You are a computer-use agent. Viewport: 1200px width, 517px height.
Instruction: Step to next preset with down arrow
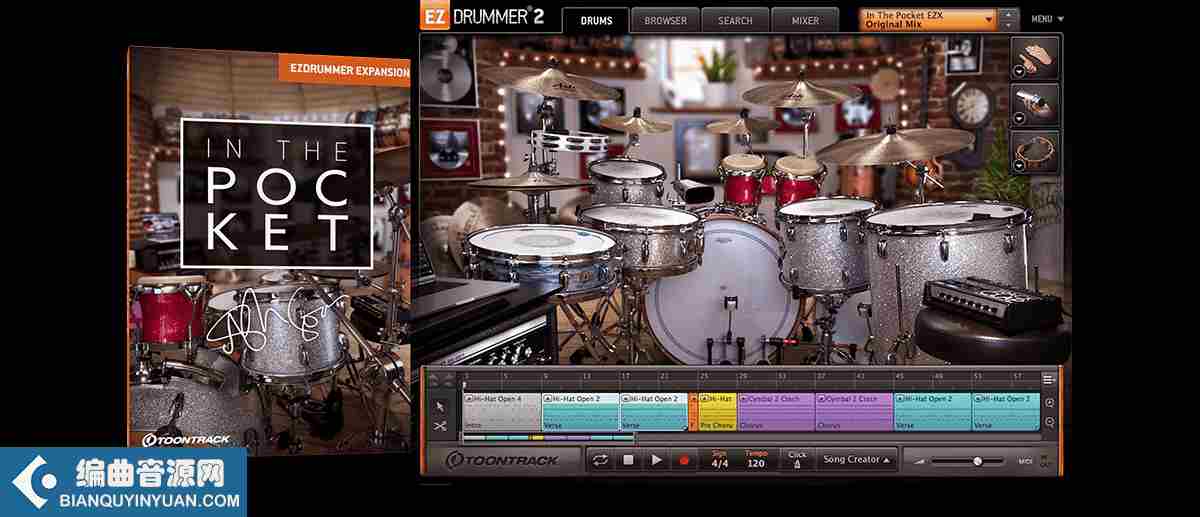[x=1009, y=25]
